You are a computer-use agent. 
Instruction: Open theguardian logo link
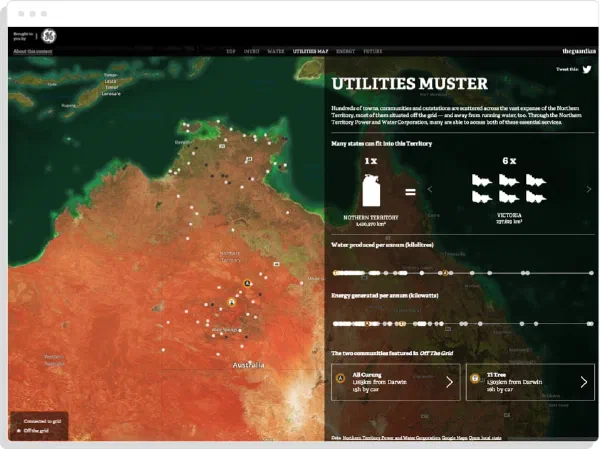point(579,51)
